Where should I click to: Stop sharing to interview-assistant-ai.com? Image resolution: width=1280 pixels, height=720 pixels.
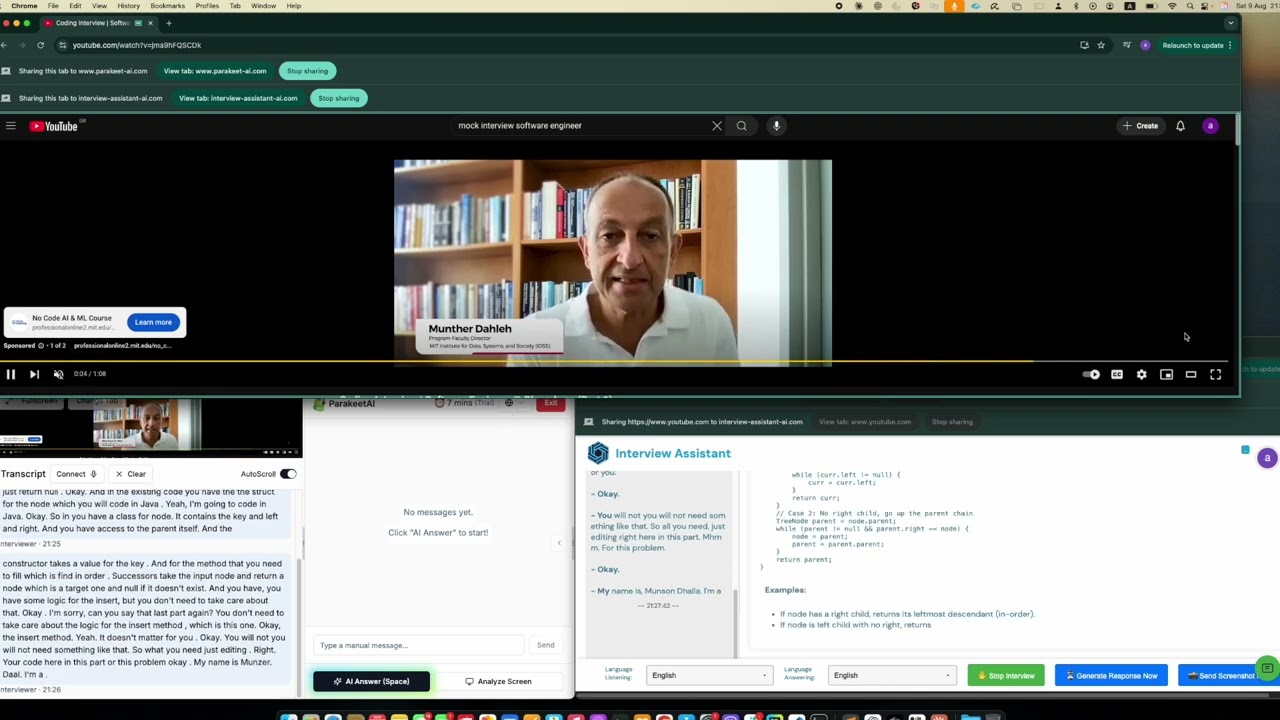(x=339, y=98)
